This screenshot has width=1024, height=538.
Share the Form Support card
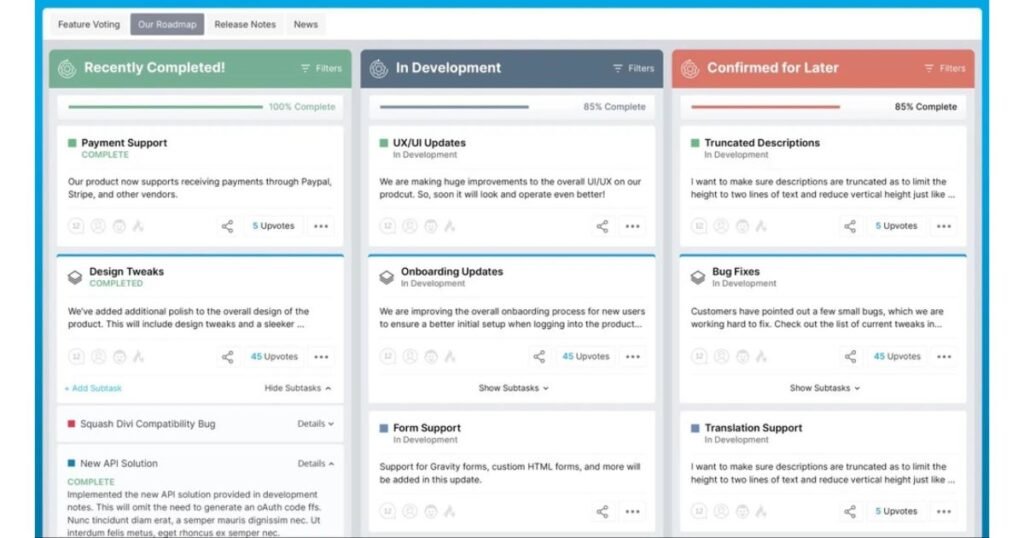(602, 511)
